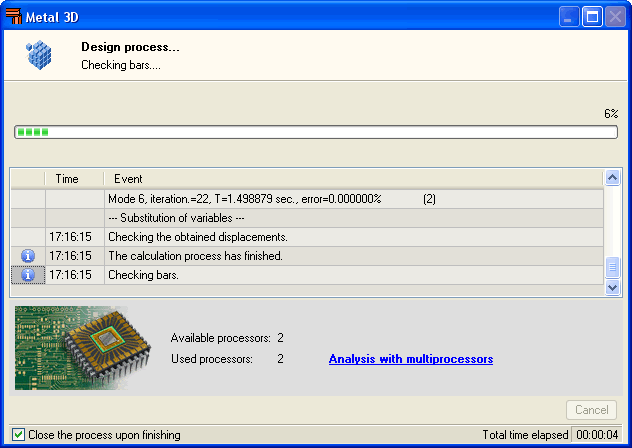The height and width of the screenshot is (448, 632).
Task: Click the '(2)' value in Mode 6 row
Action: (429, 199)
